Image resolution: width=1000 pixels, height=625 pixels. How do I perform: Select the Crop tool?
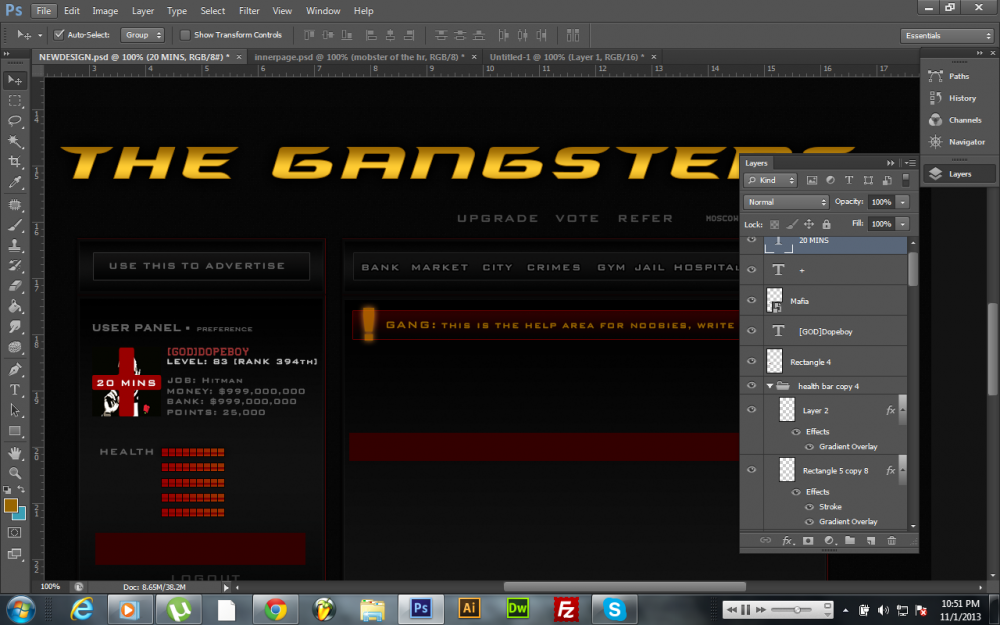click(x=15, y=162)
